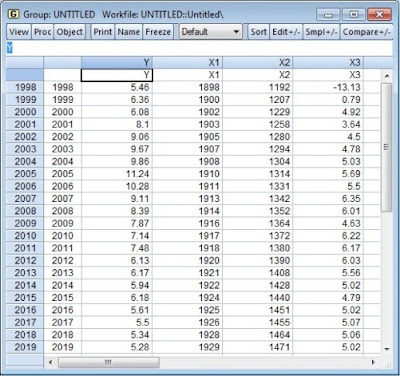Click the horizontal scrollbar thumb
400x376 pixels.
pyautogui.click(x=109, y=362)
